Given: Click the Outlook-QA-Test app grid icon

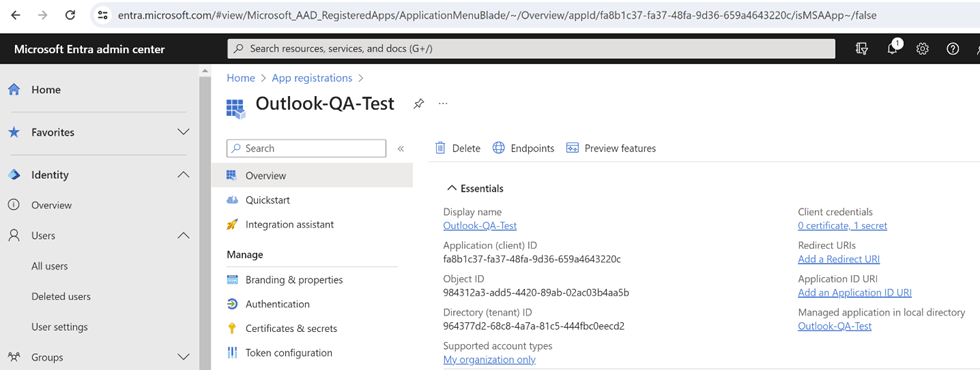Looking at the screenshot, I should click(236, 108).
